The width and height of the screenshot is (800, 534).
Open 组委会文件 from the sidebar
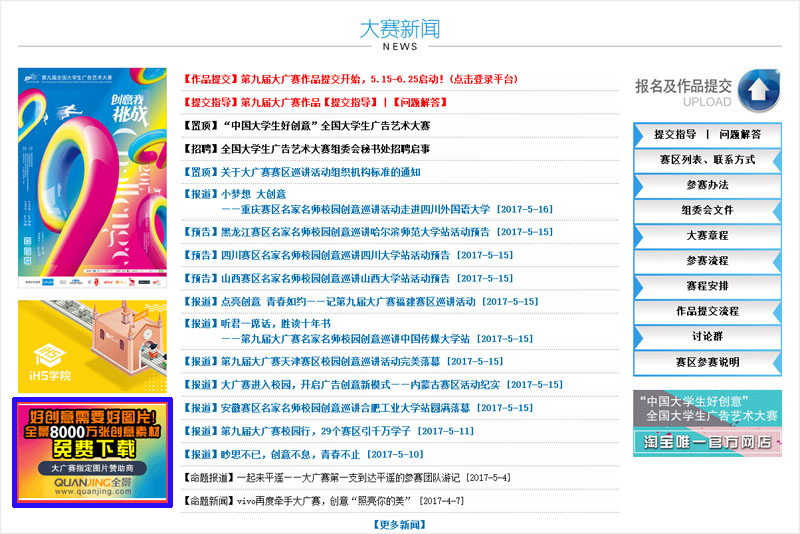(707, 211)
